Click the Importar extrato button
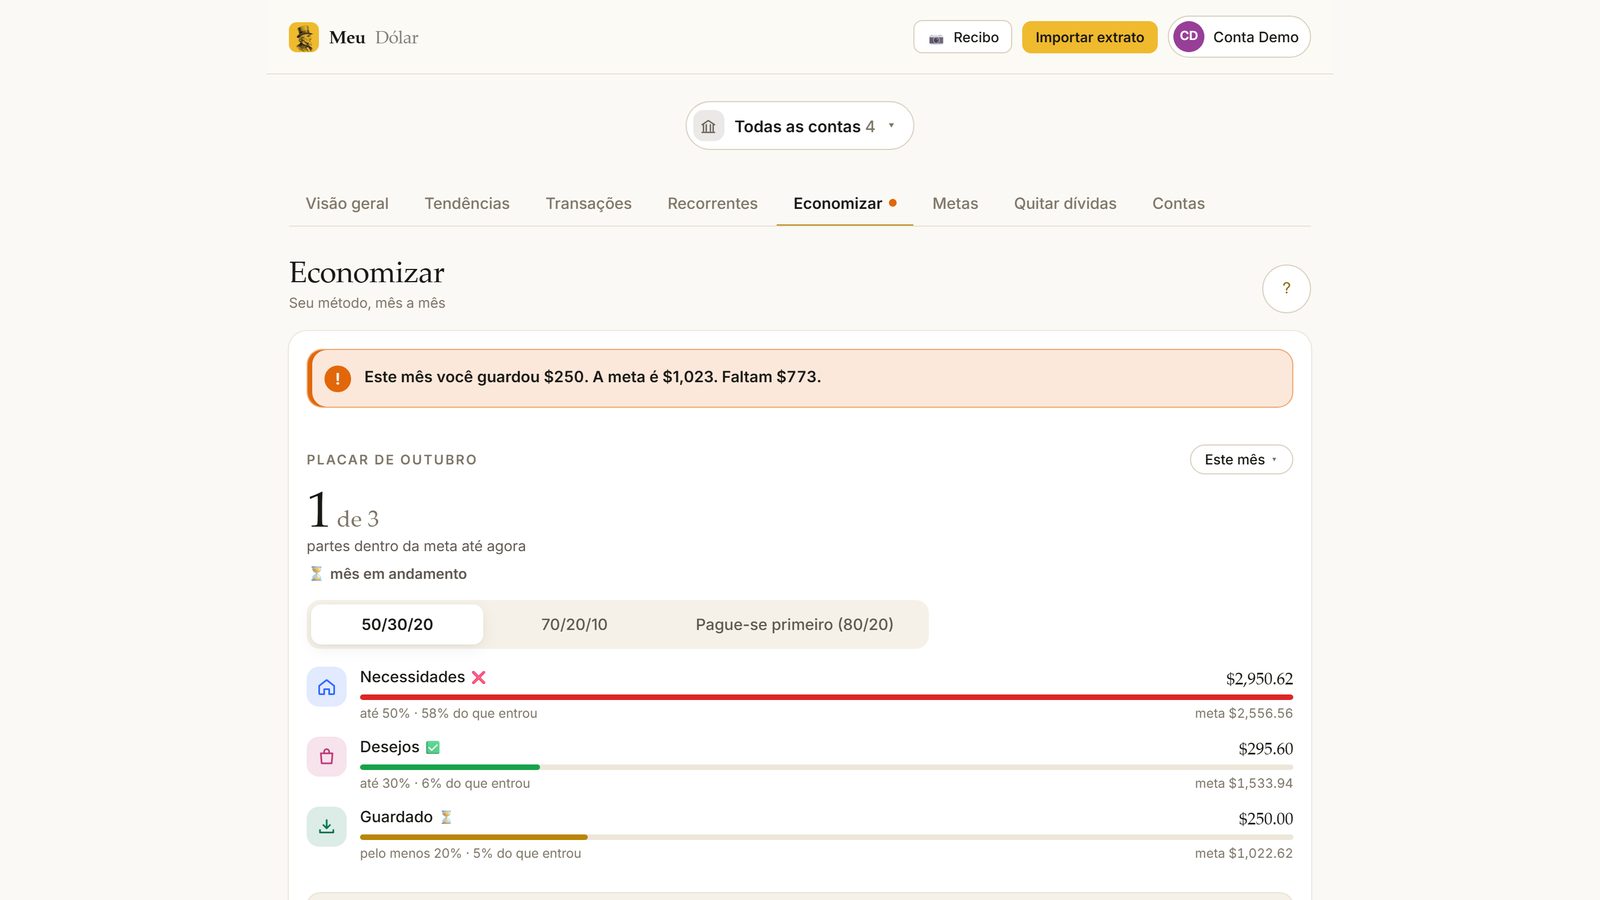This screenshot has width=1600, height=900. coord(1090,37)
